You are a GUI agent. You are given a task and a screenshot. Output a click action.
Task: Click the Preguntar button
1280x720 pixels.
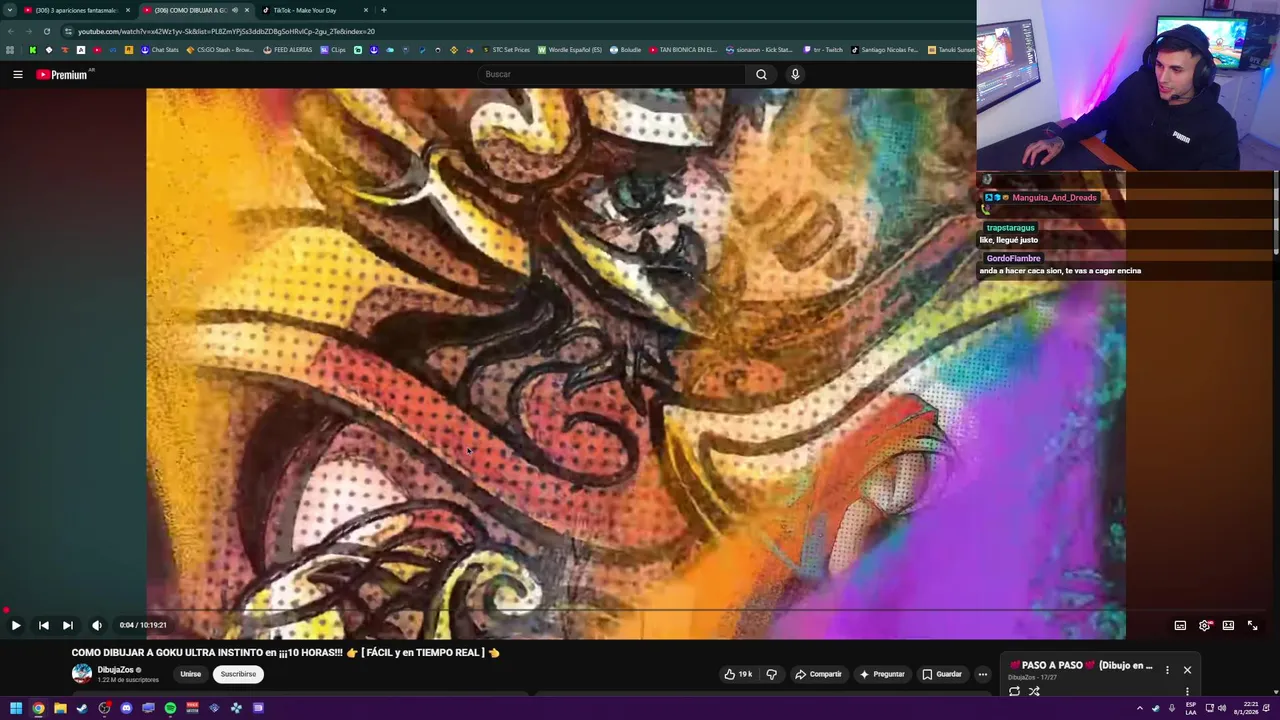tap(881, 674)
